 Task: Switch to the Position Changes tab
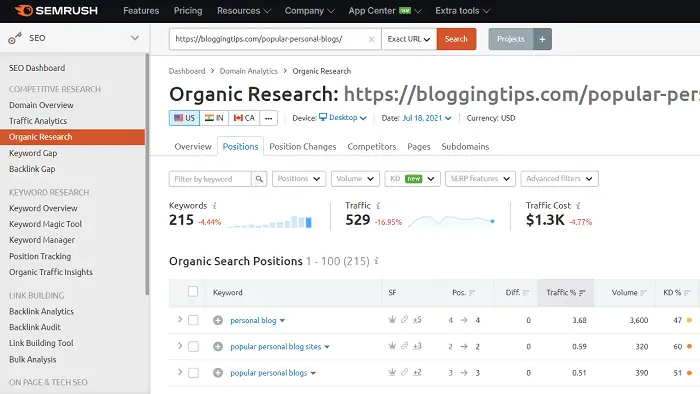pyautogui.click(x=303, y=147)
